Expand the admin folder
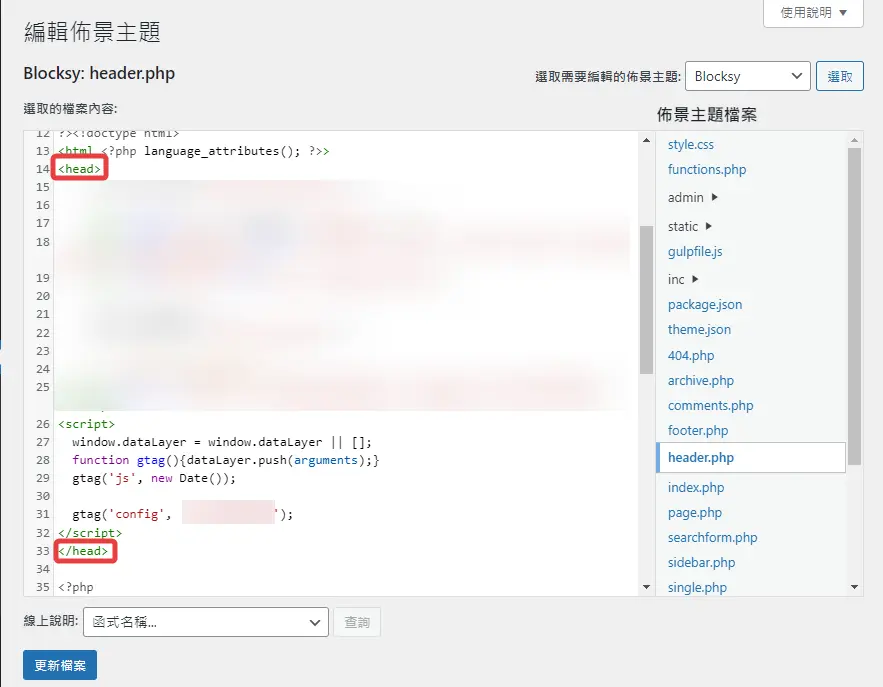883x687 pixels. pos(693,197)
